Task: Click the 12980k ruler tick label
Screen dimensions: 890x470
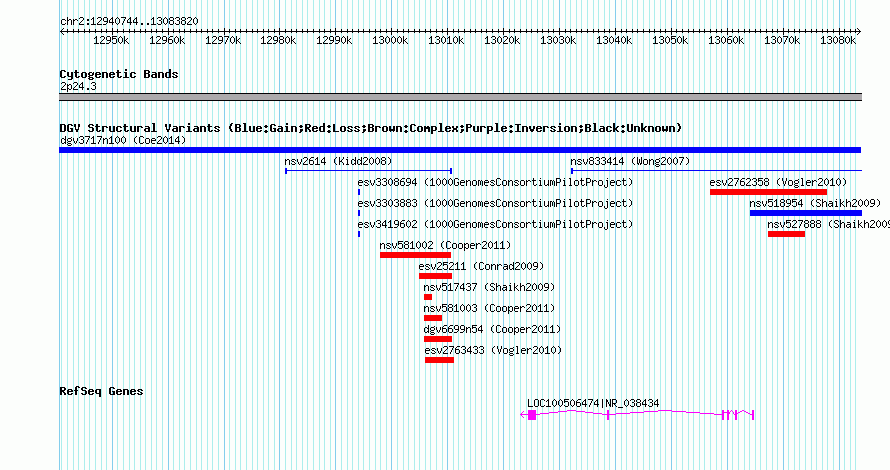Action: pos(278,40)
